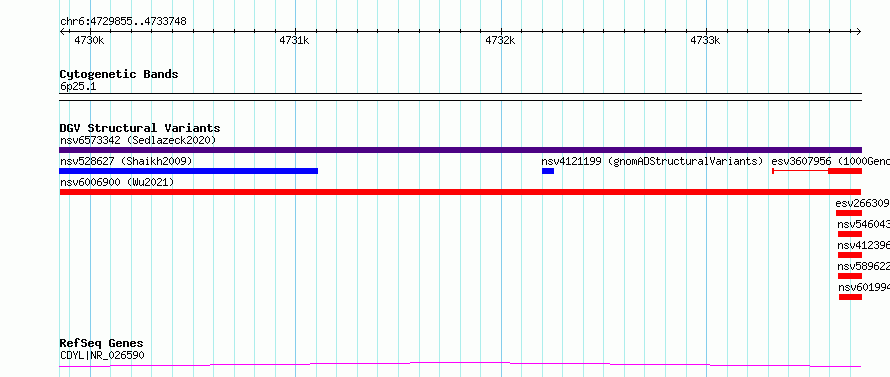
Task: Click the left arrowhead of the ruler
Action: tap(62, 32)
